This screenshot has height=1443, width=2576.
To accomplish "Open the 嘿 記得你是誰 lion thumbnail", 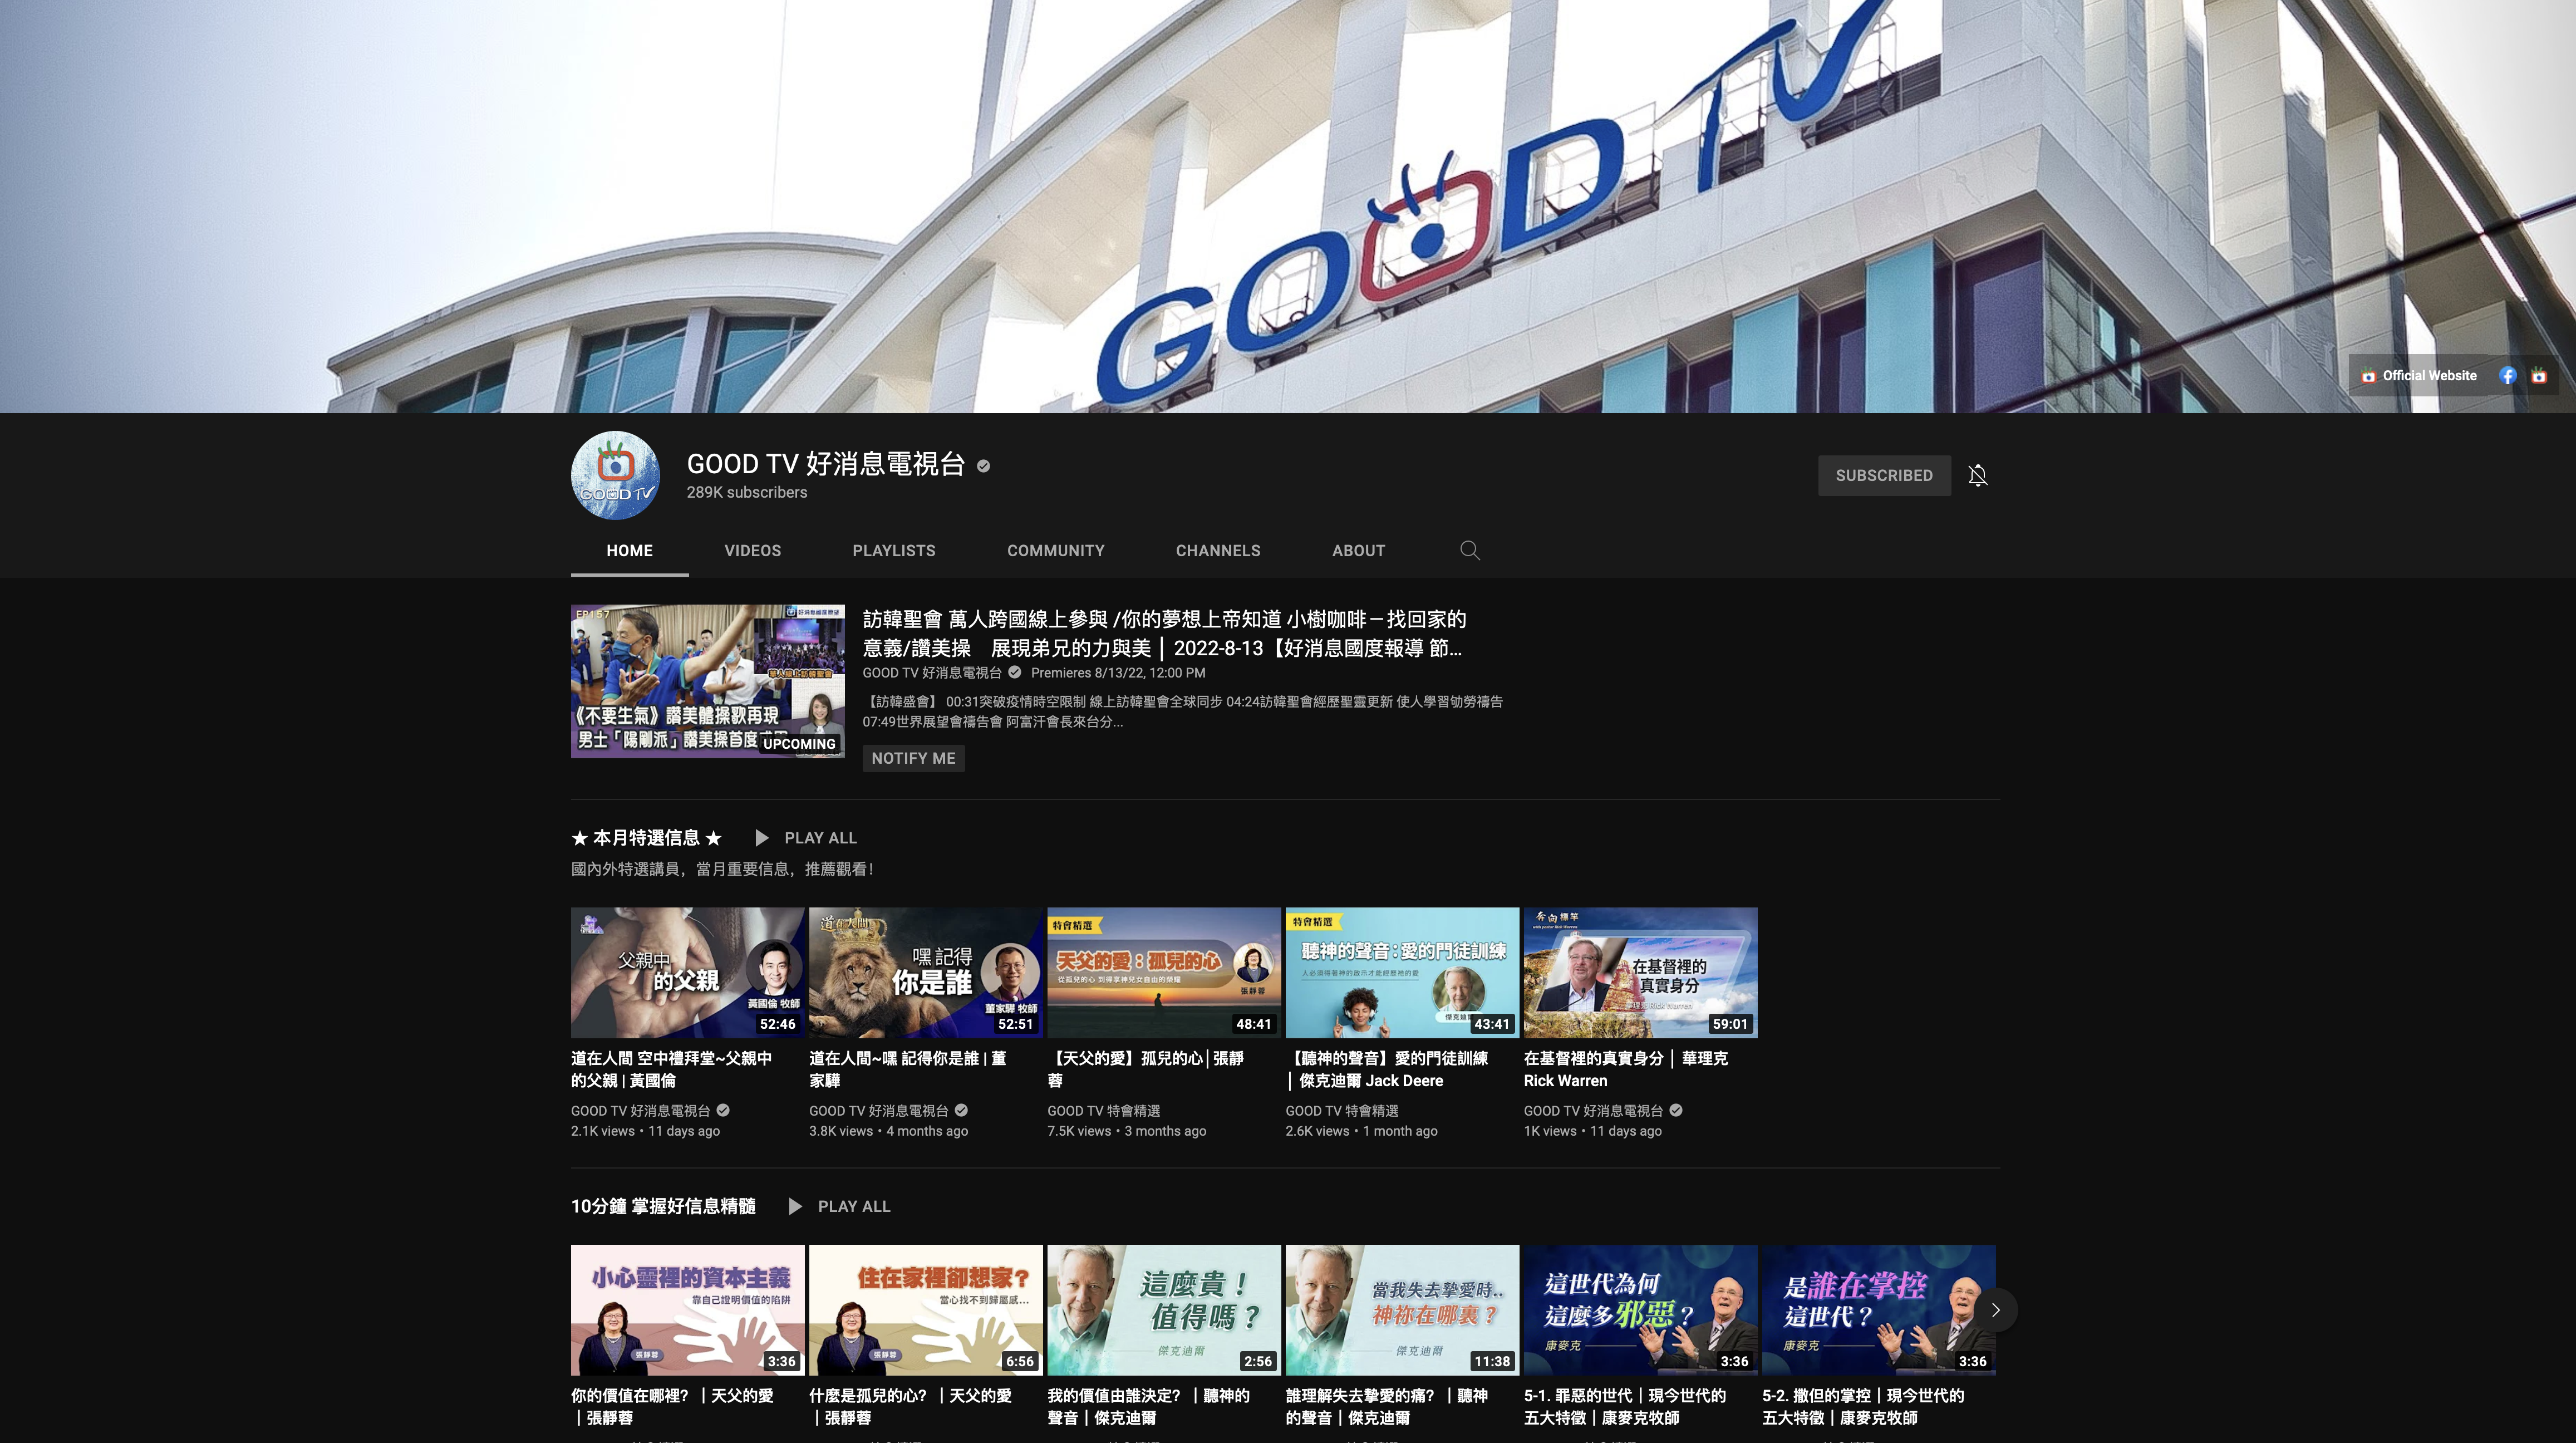I will [x=925, y=973].
